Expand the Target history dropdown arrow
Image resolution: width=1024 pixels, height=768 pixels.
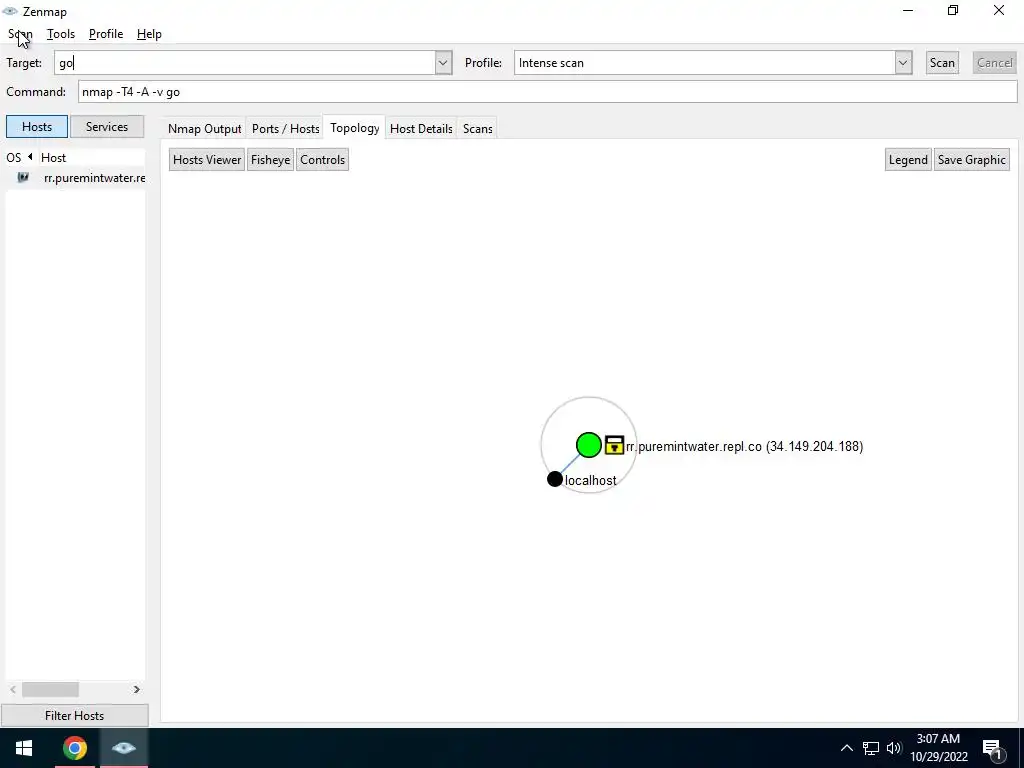tap(443, 63)
